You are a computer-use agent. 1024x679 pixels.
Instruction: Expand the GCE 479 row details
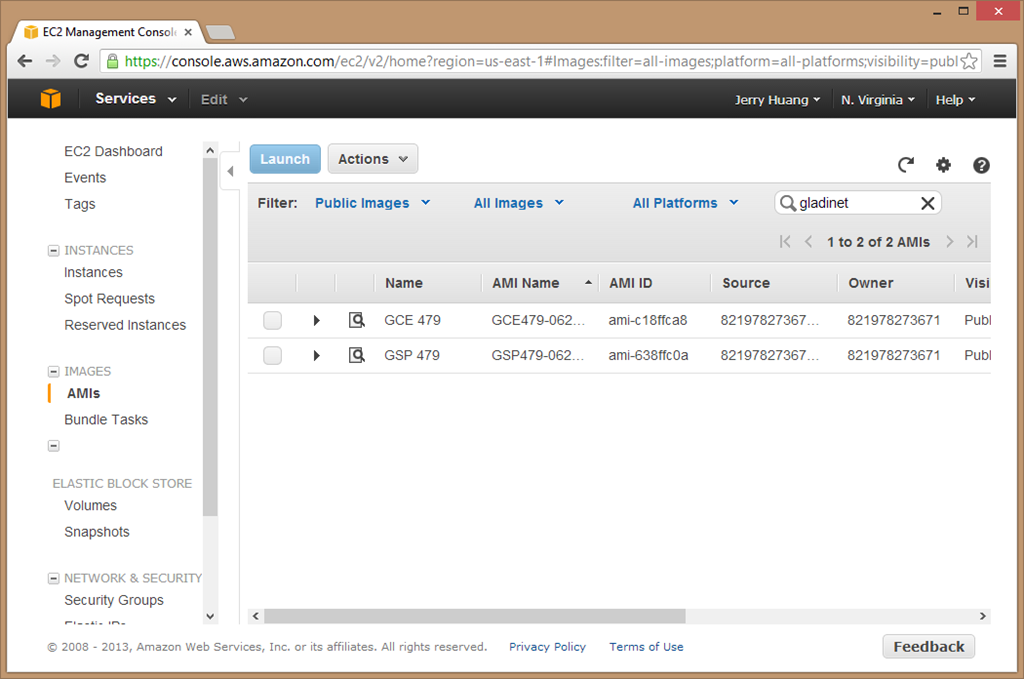[316, 320]
